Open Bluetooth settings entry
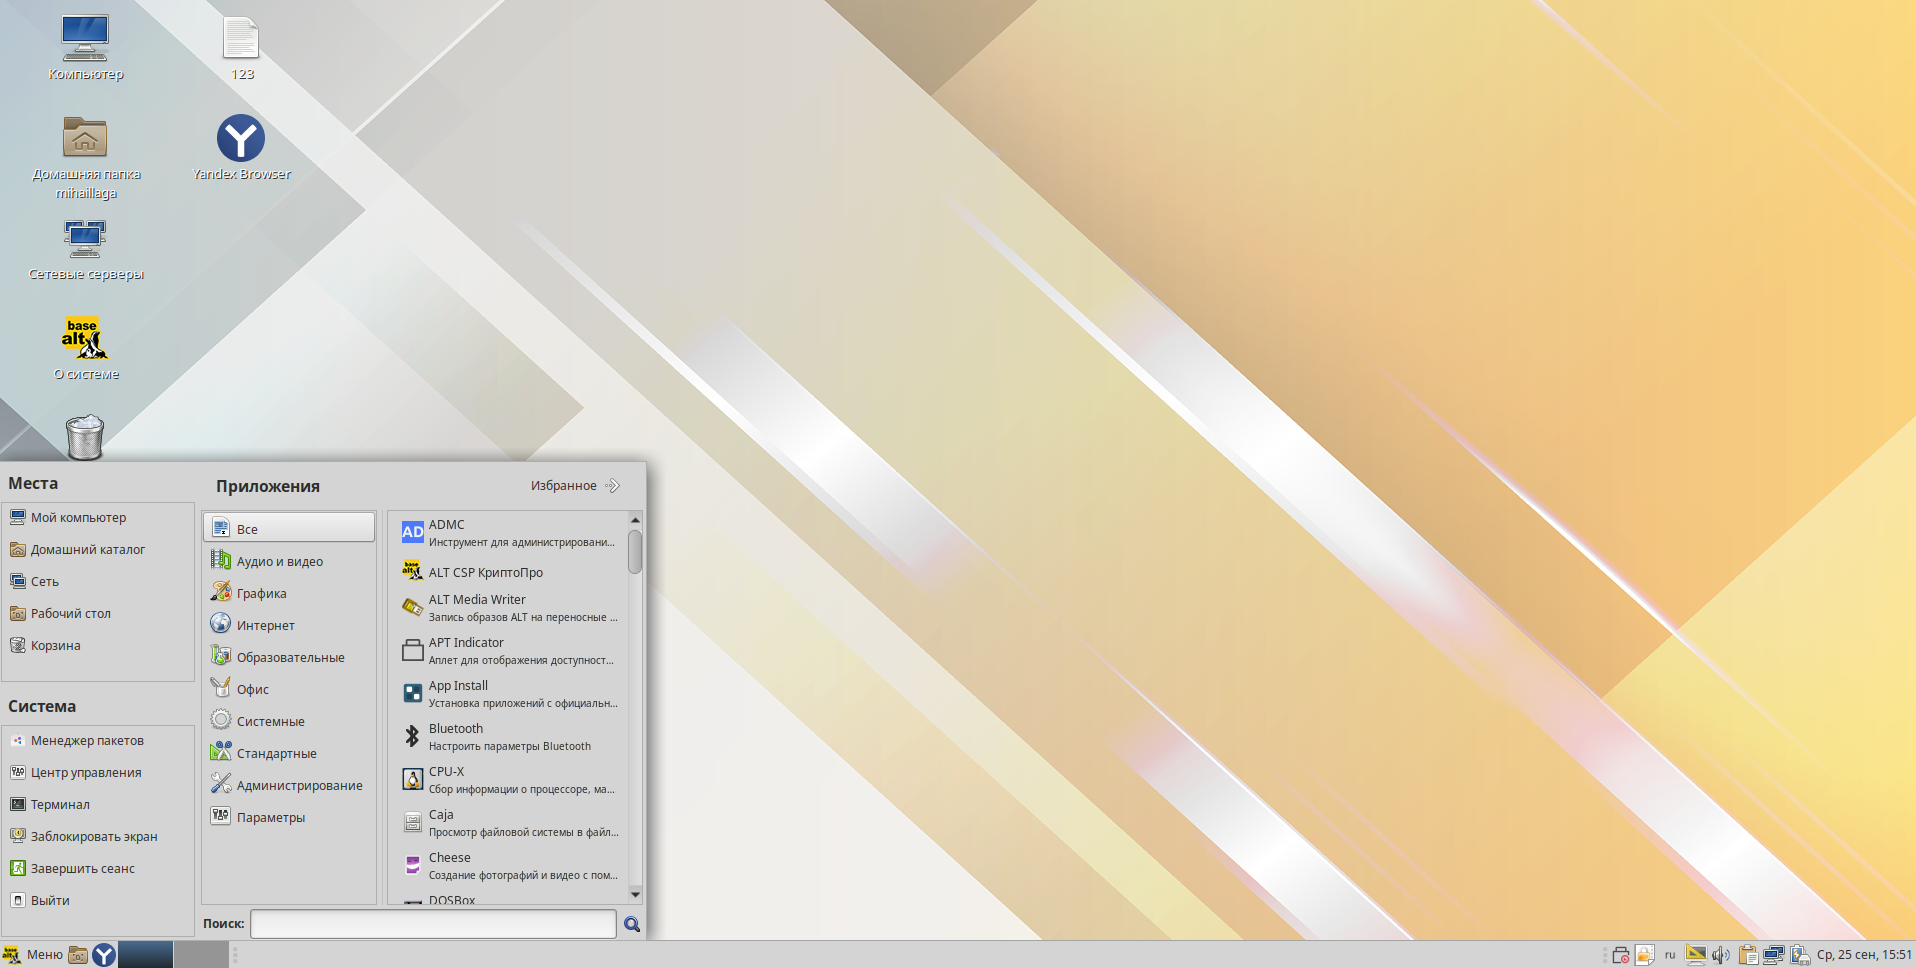Screen dimensions: 1916x968 point(509,737)
